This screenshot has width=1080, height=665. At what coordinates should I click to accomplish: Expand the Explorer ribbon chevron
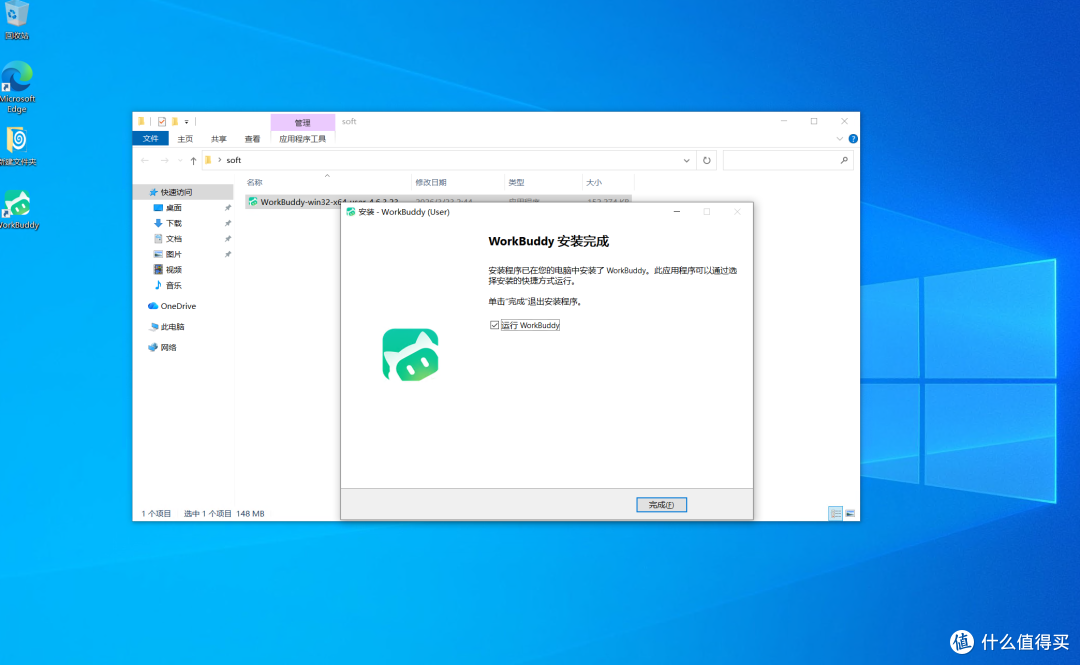[x=839, y=139]
